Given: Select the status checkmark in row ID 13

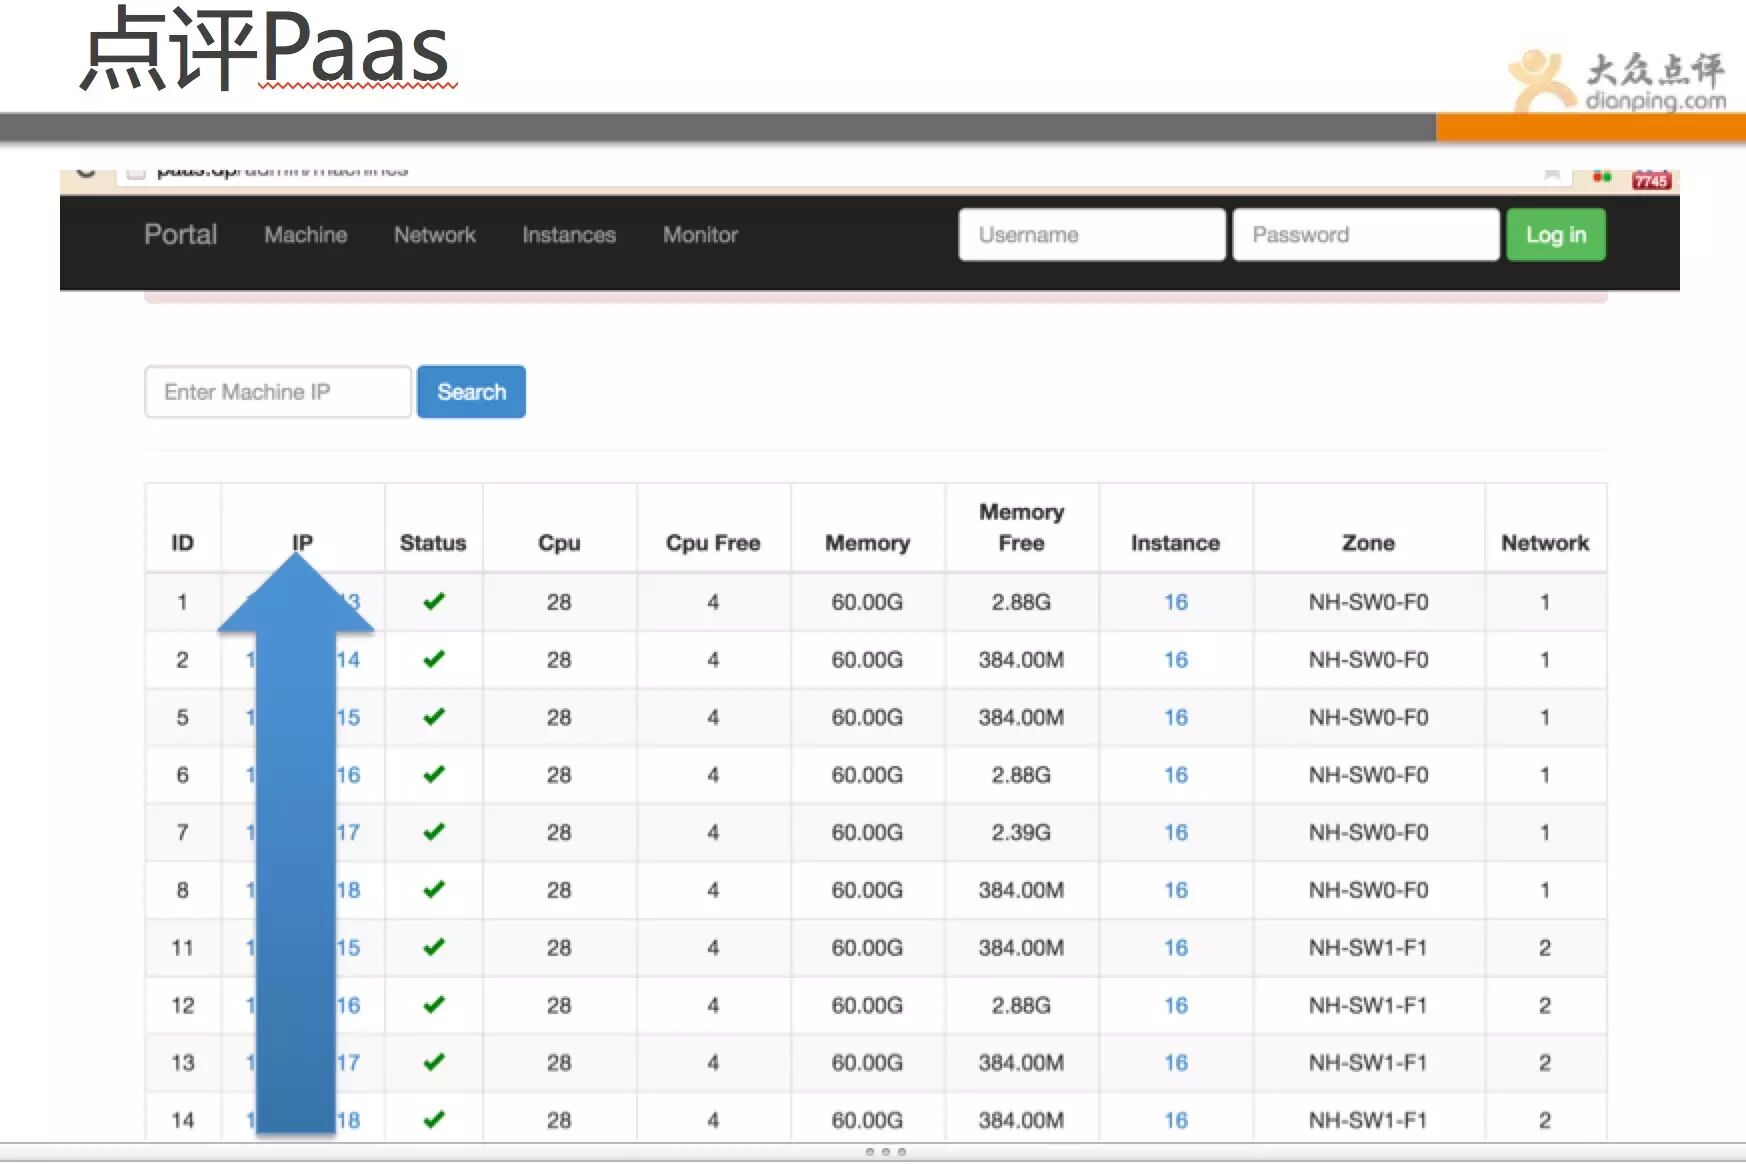Looking at the screenshot, I should (433, 1062).
